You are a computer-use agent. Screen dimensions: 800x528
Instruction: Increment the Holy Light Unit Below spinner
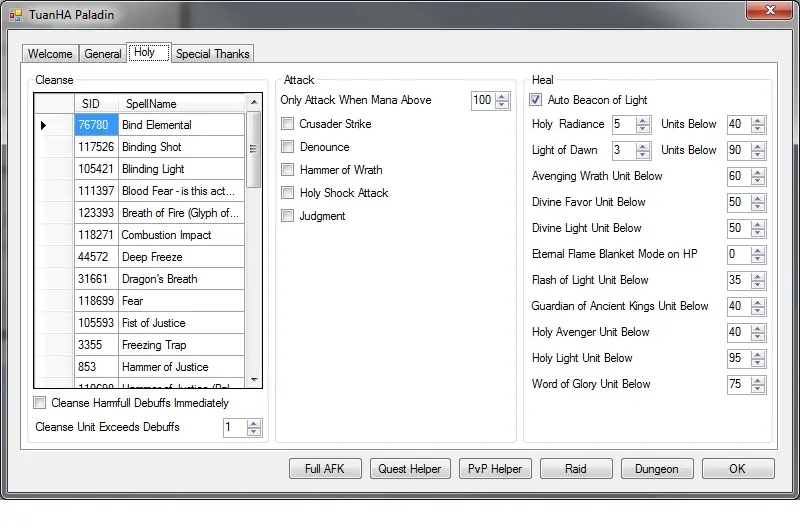click(758, 354)
